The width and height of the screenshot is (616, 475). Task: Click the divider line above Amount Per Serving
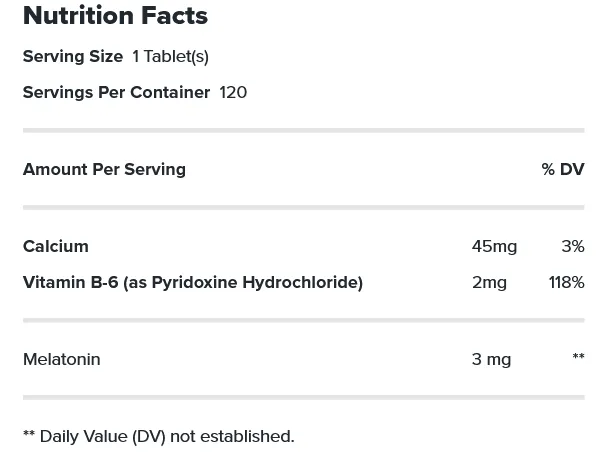pos(303,130)
